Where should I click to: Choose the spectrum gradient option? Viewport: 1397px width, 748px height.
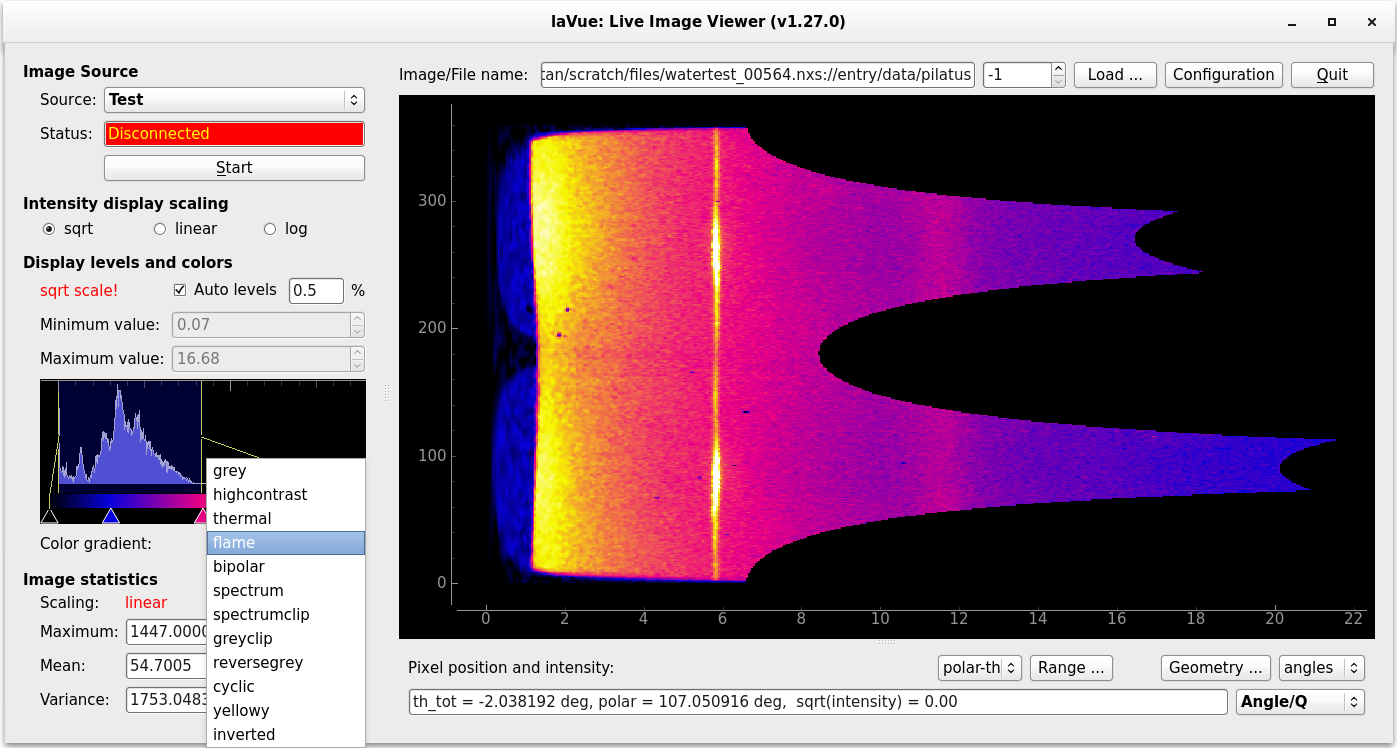[248, 591]
